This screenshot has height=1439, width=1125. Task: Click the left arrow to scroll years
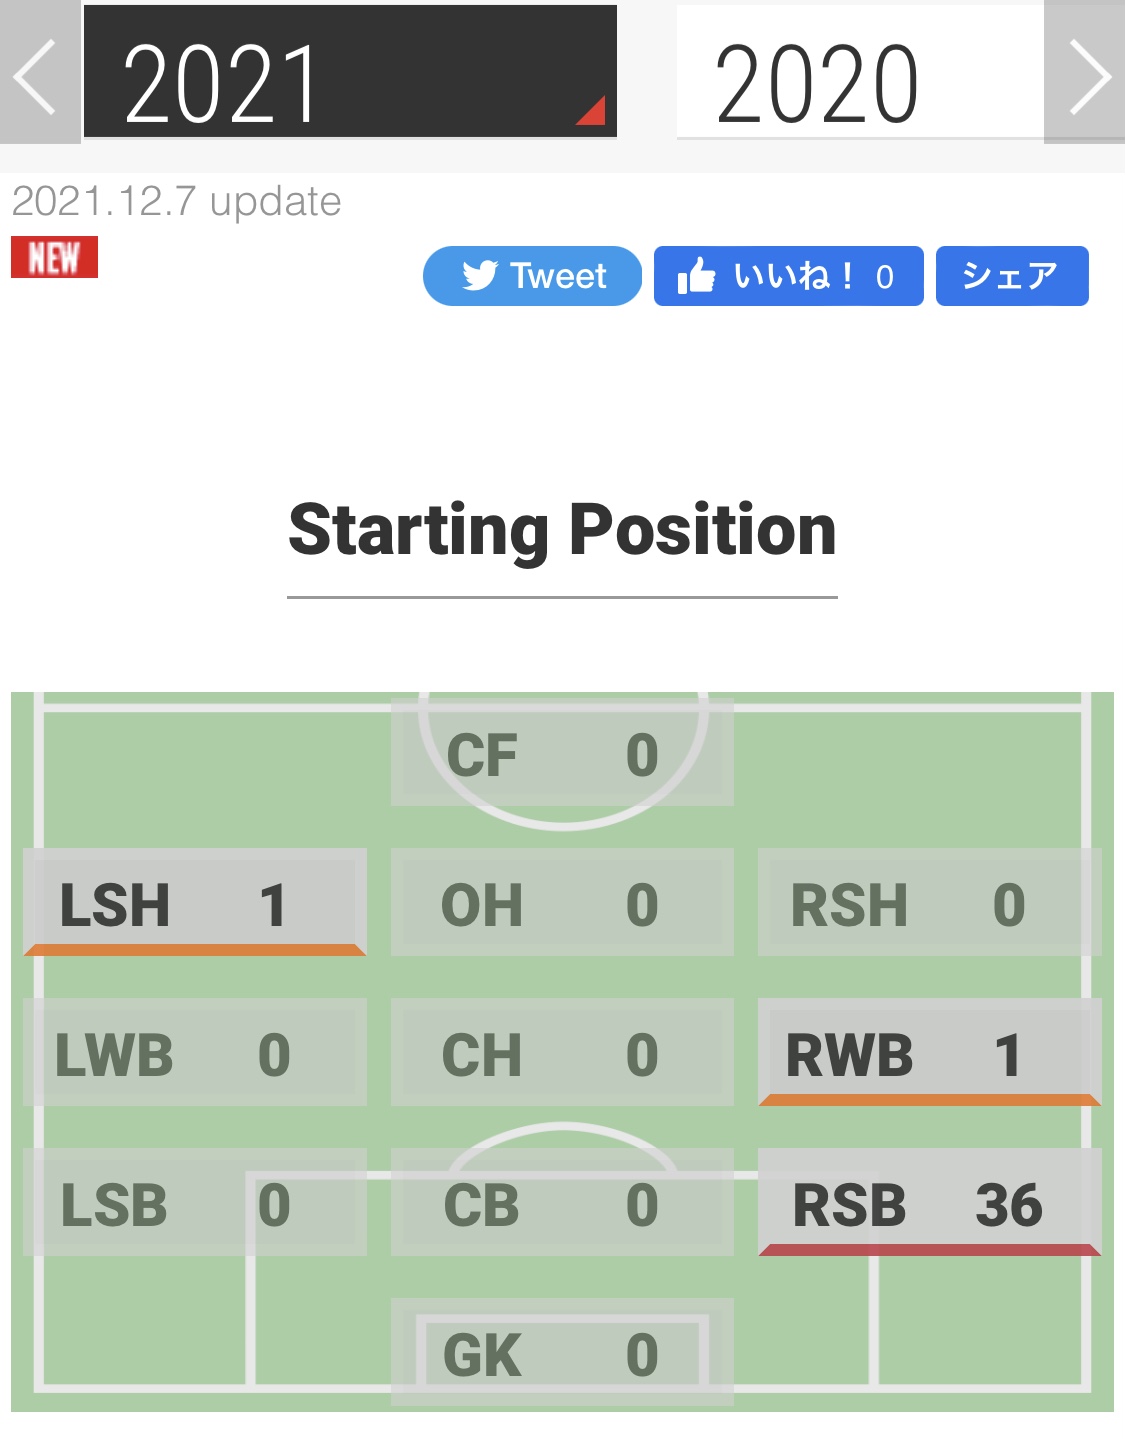38,74
